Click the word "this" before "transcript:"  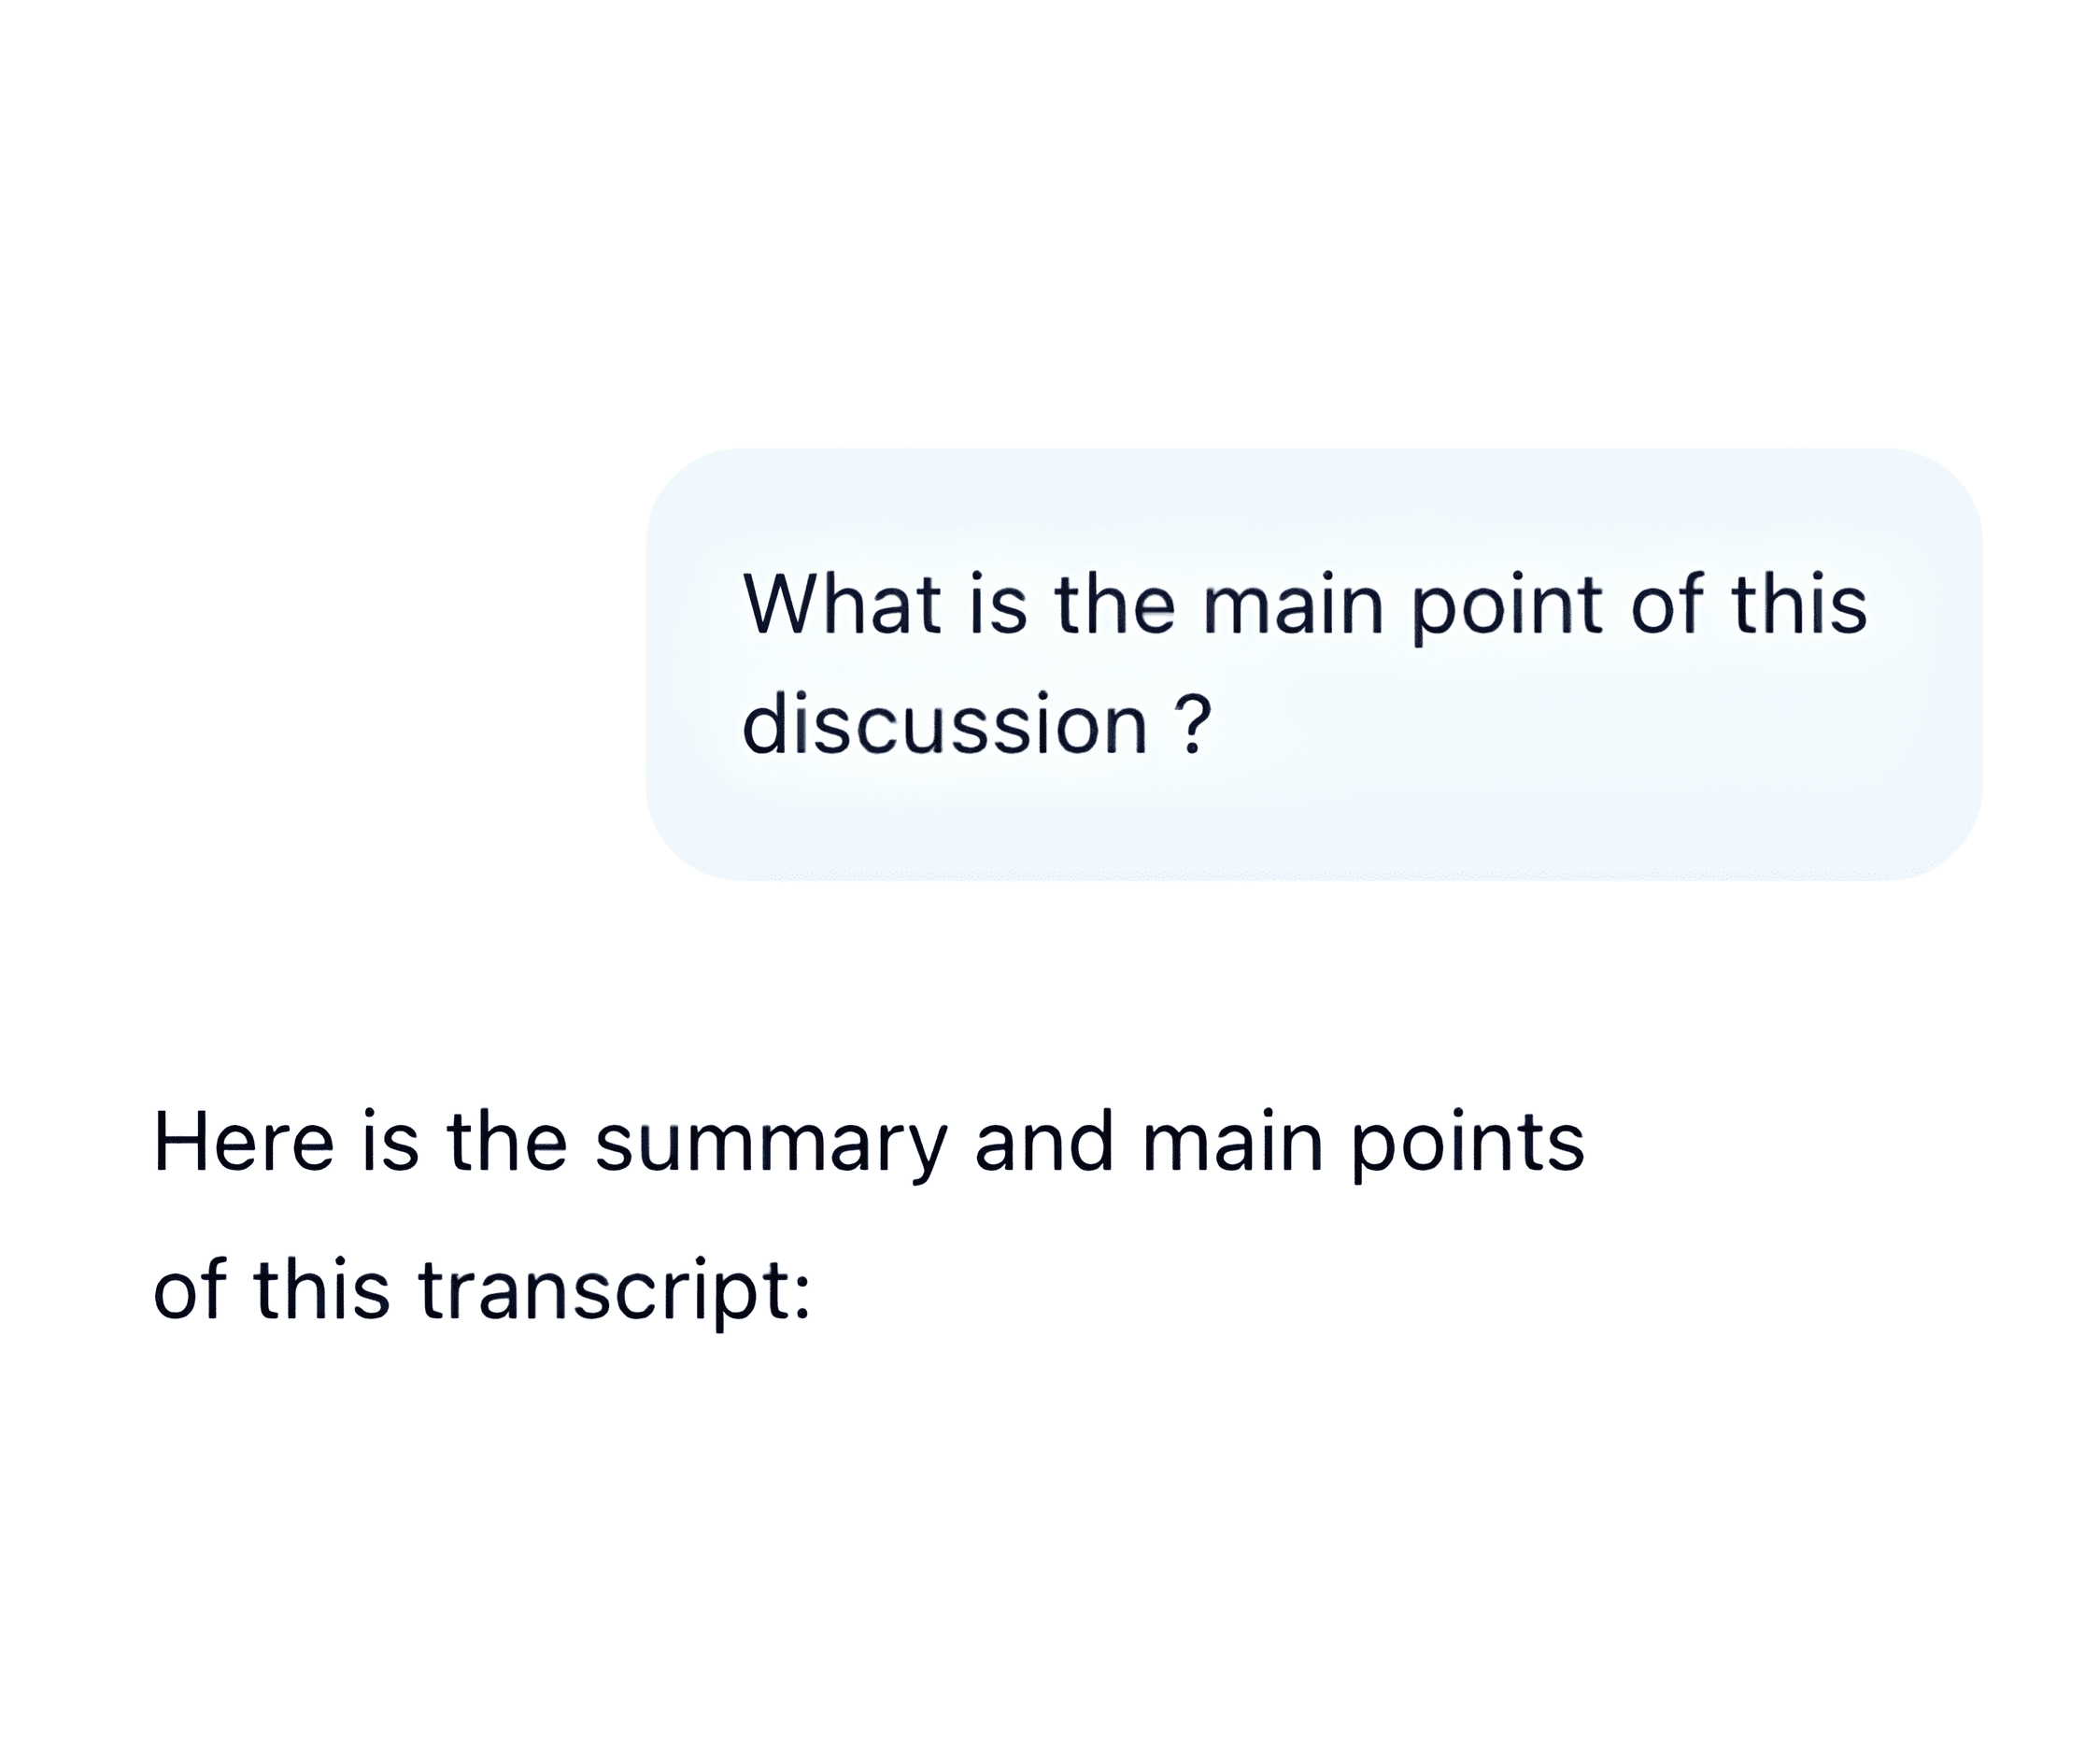321,1288
